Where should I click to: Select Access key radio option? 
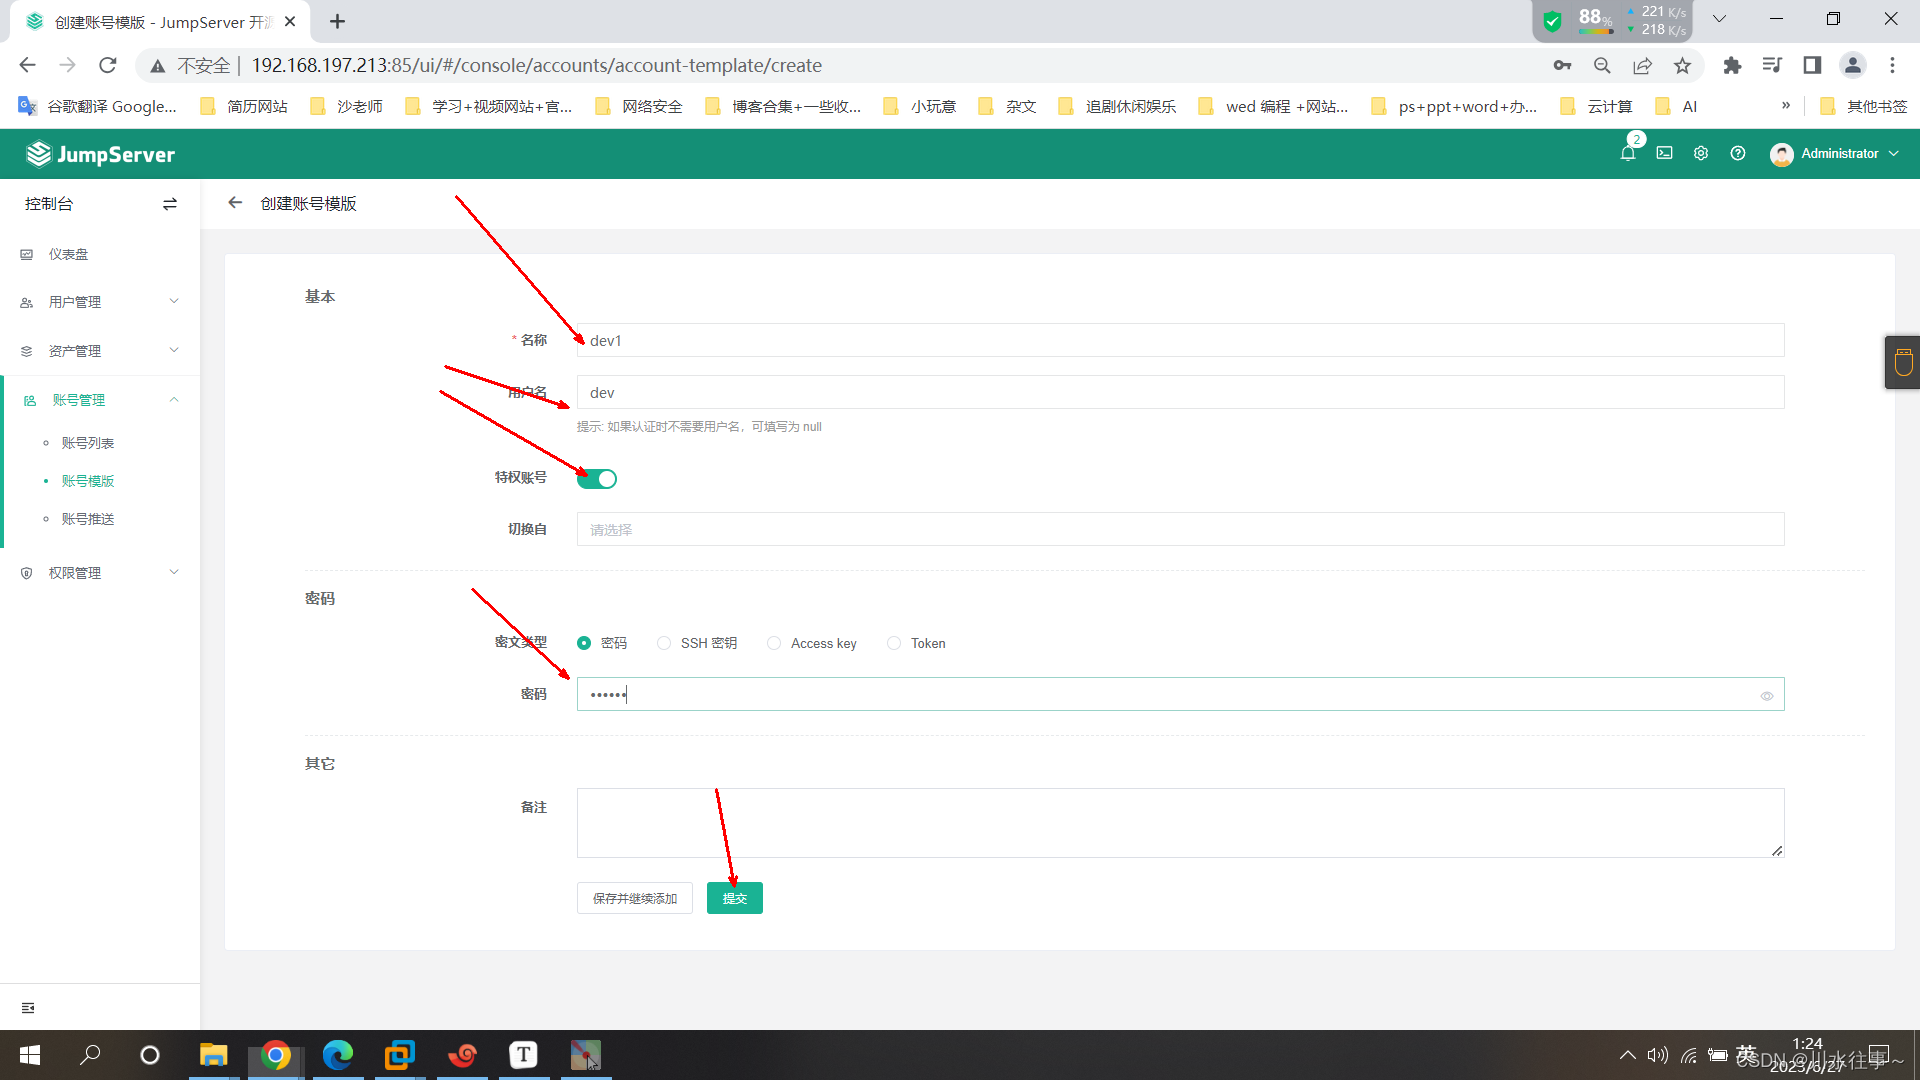[x=774, y=643]
